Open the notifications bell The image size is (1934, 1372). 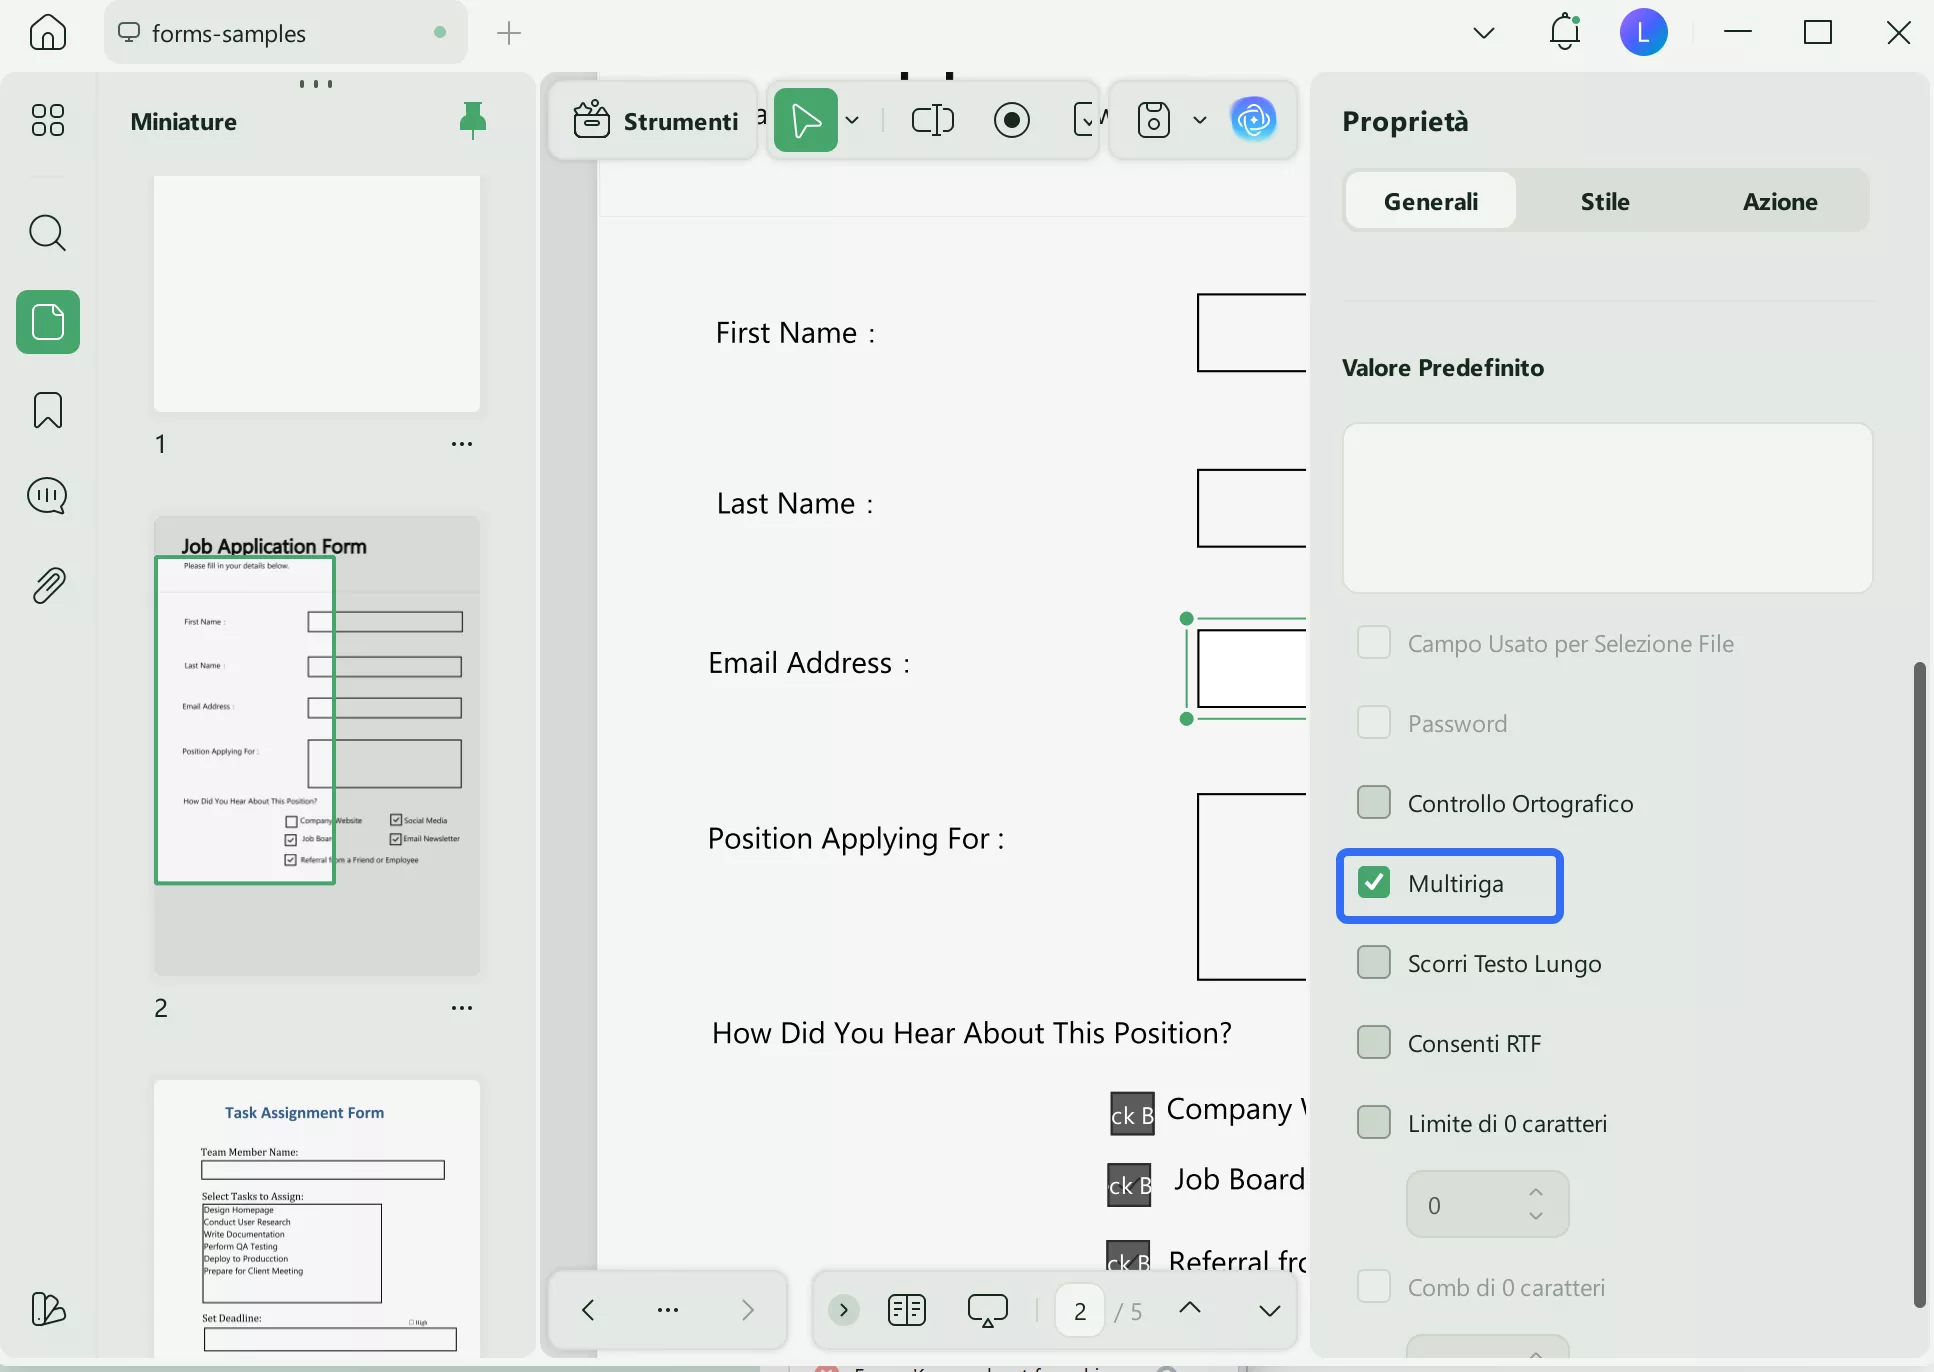1565,33
